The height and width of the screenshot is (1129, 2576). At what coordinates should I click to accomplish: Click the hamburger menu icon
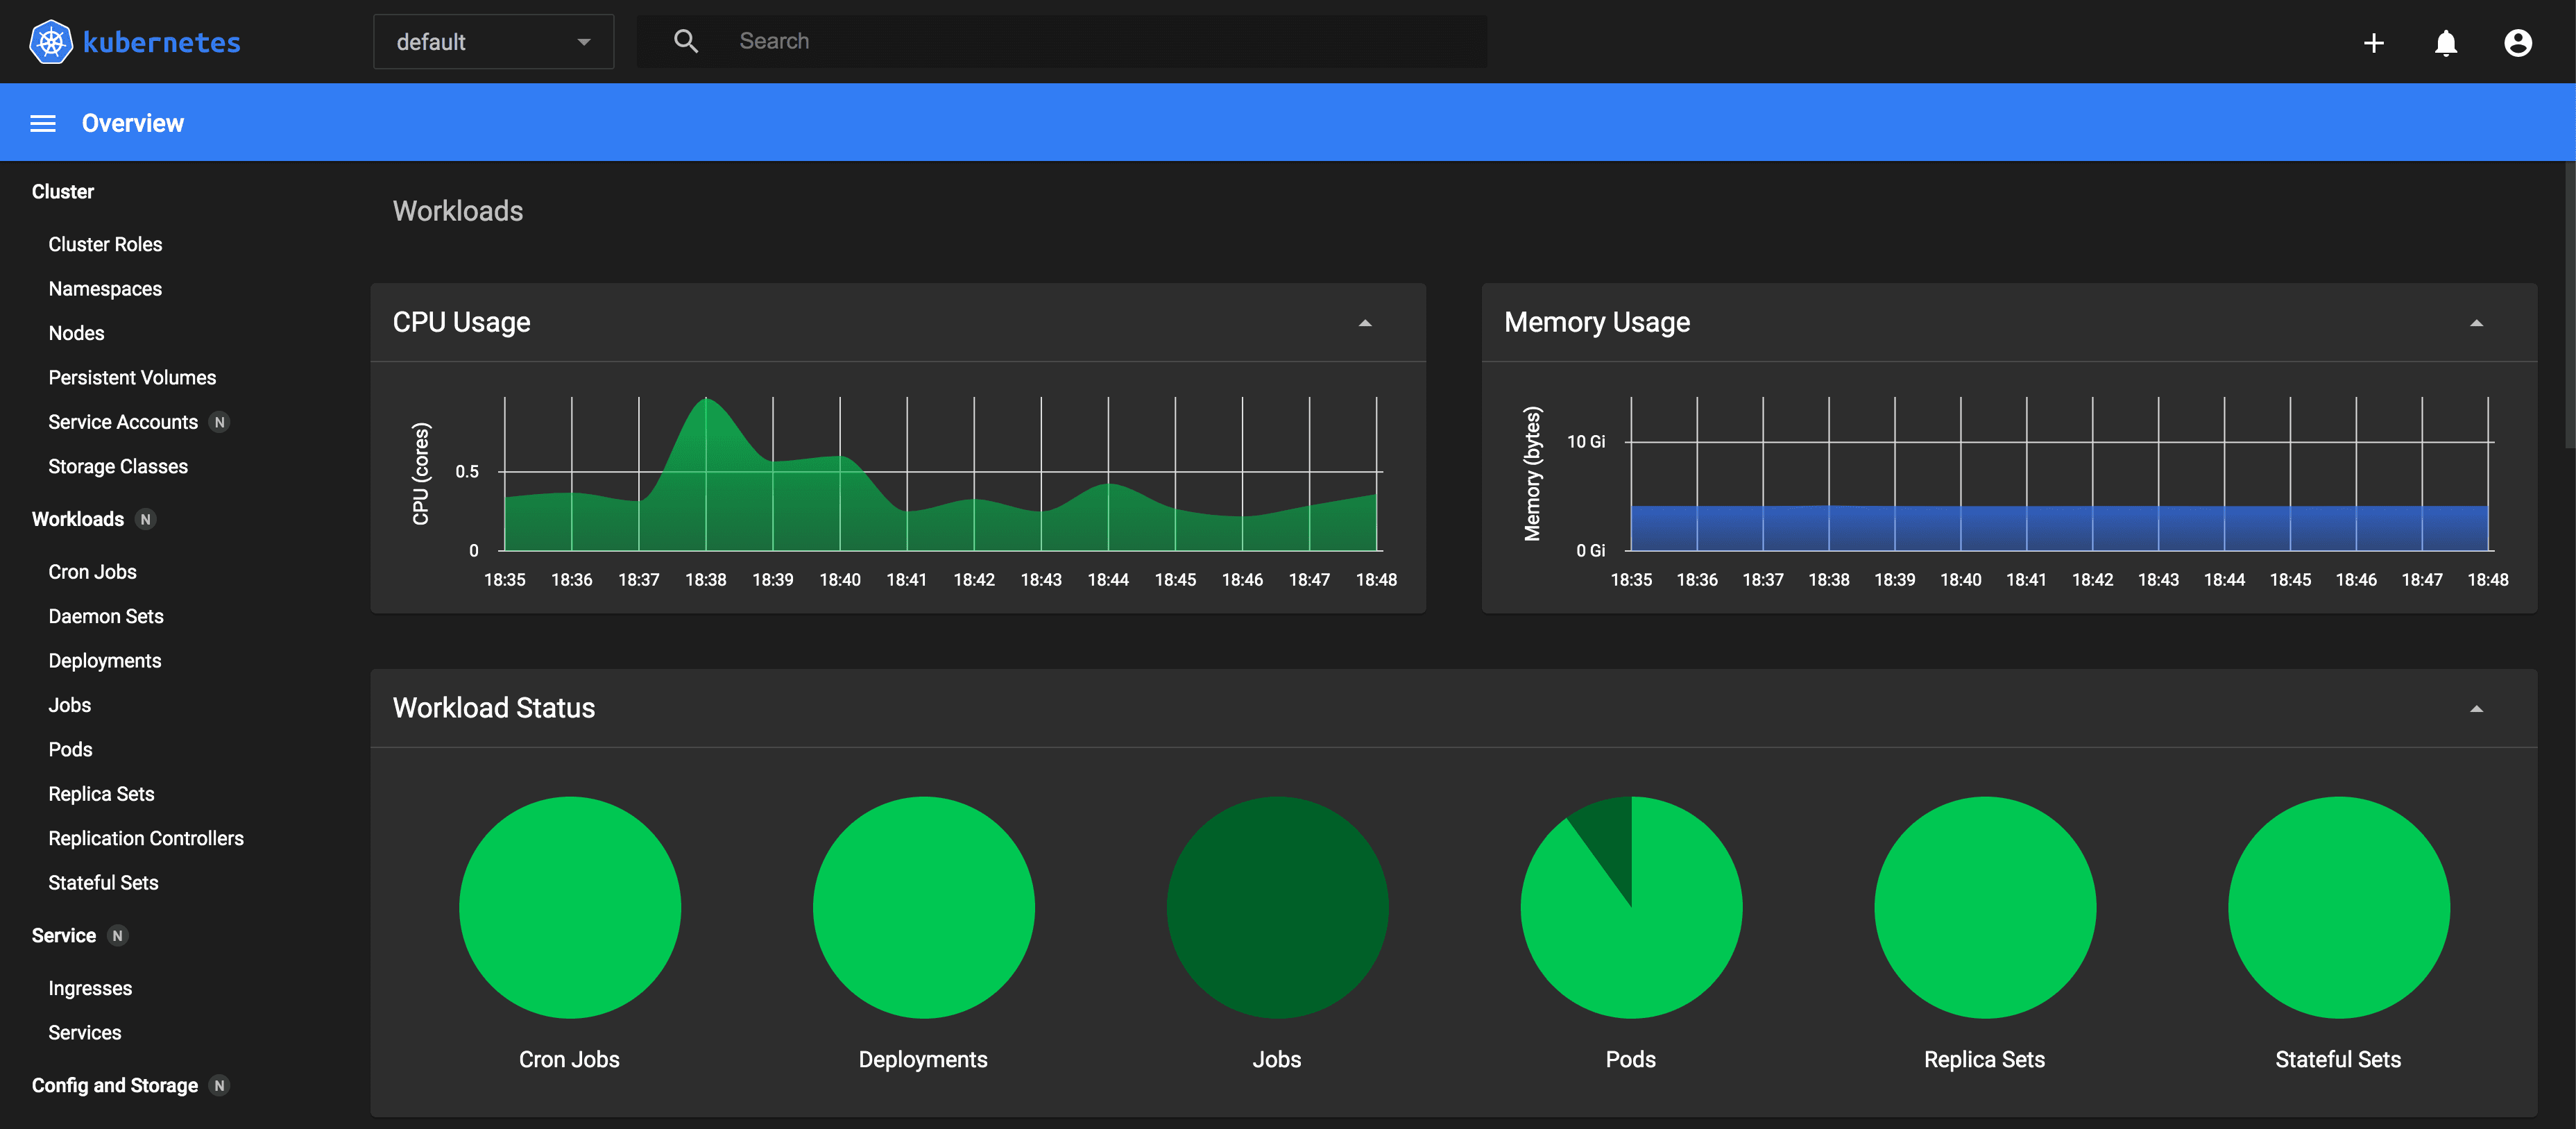tap(43, 123)
